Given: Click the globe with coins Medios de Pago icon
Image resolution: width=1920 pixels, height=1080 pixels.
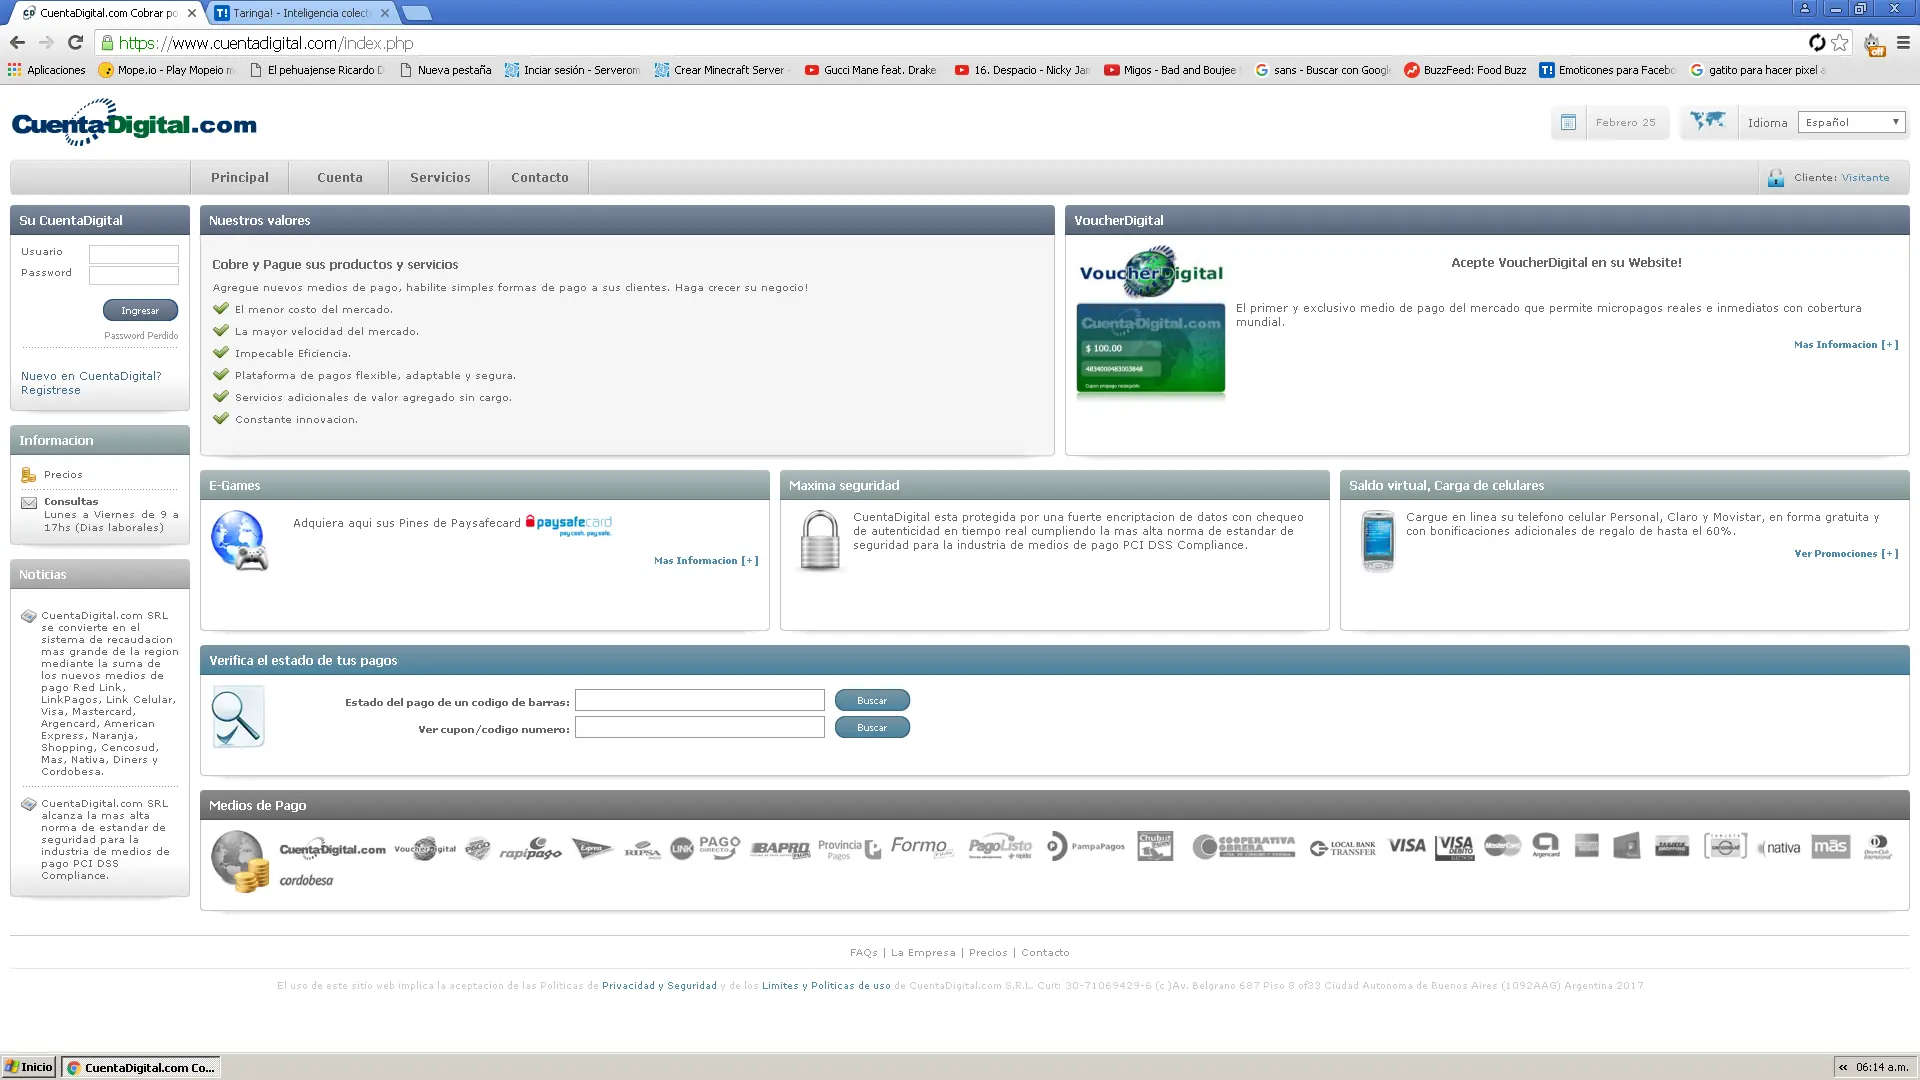Looking at the screenshot, I should click(240, 861).
